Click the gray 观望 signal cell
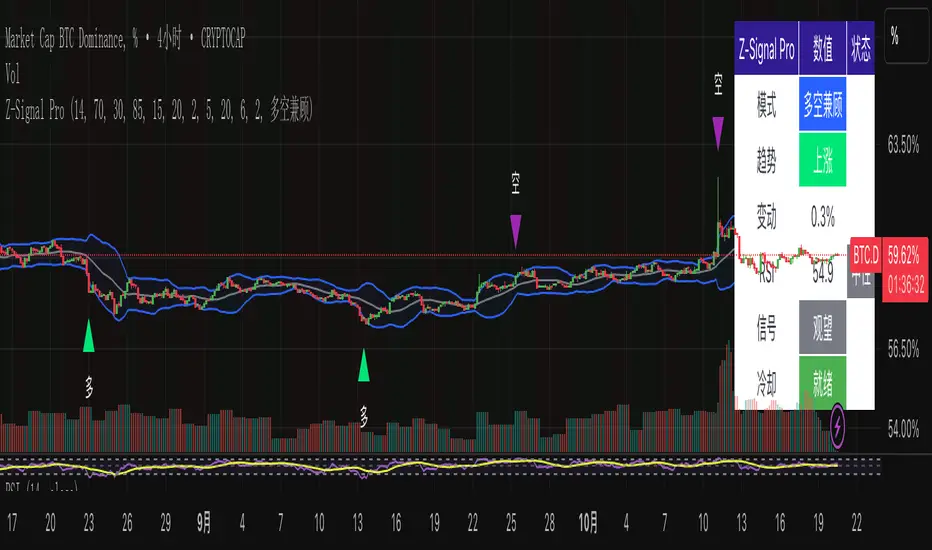 pyautogui.click(x=823, y=328)
